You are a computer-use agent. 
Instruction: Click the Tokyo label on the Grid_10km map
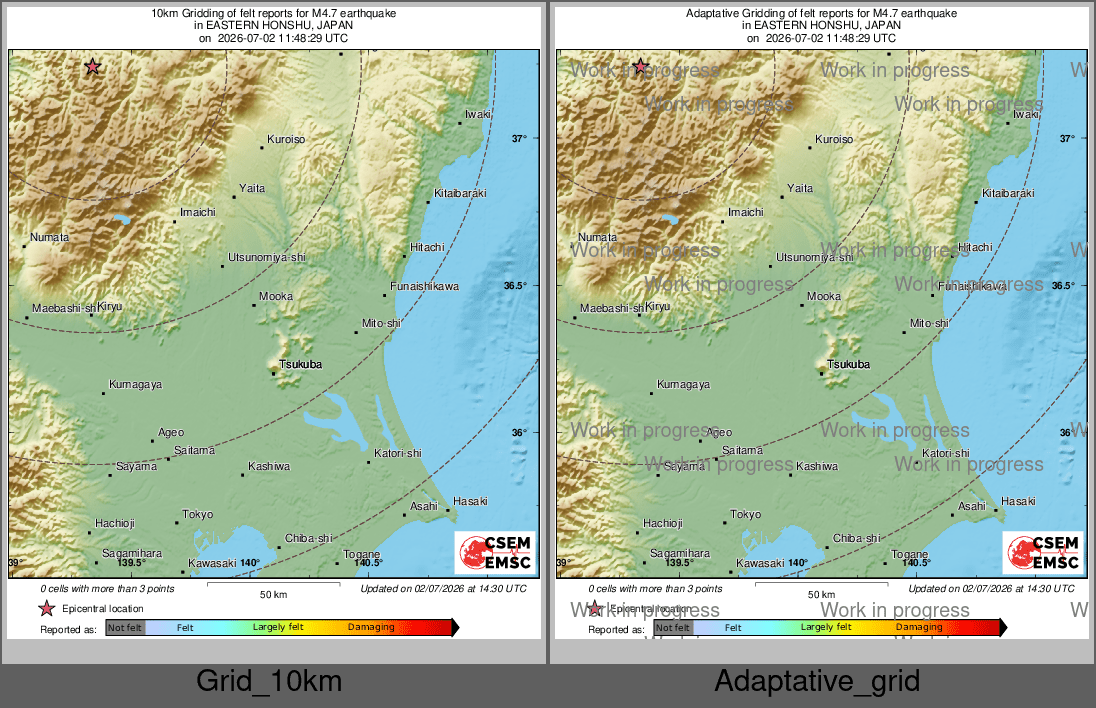(198, 514)
